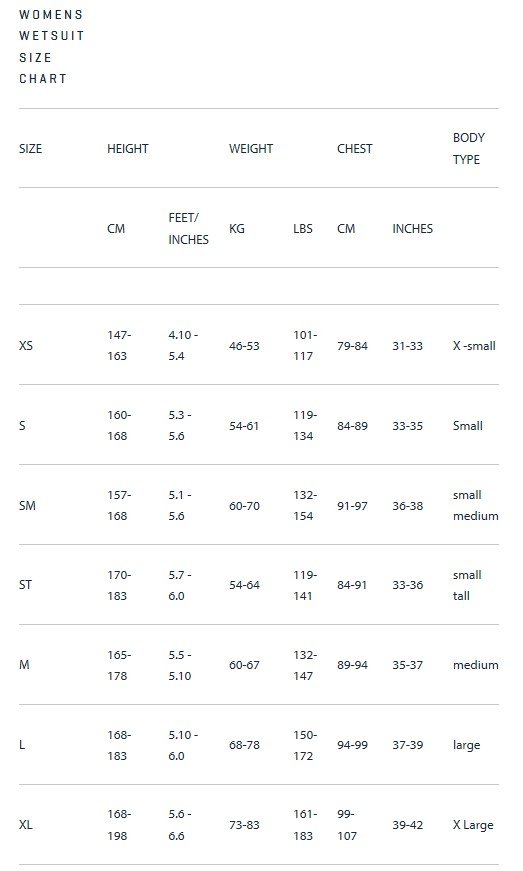
Task: Click the Womens Wetsuit Size Chart title
Action: point(51,47)
